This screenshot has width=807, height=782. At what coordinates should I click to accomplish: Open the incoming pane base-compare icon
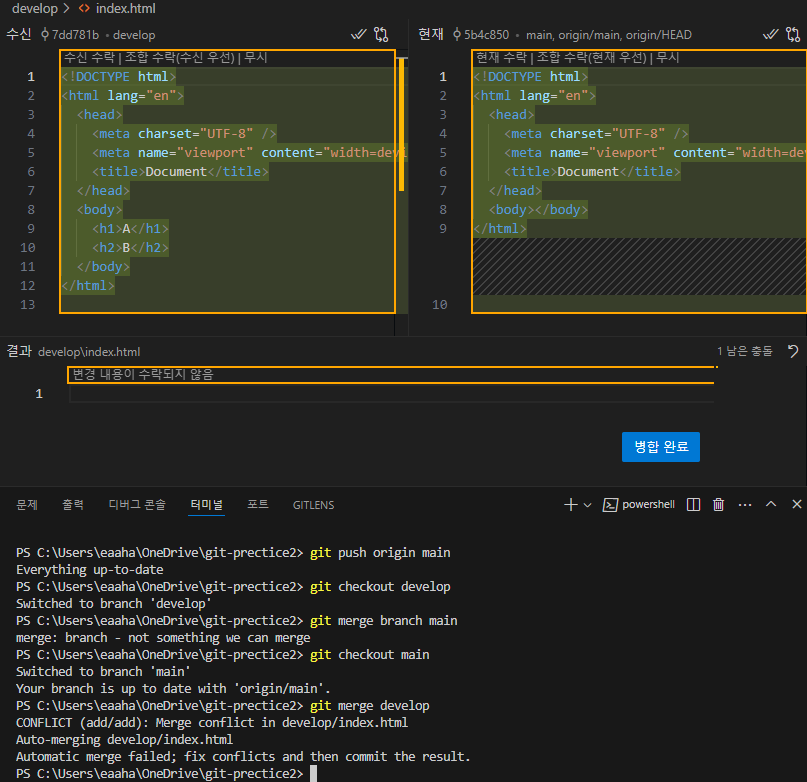coord(381,34)
